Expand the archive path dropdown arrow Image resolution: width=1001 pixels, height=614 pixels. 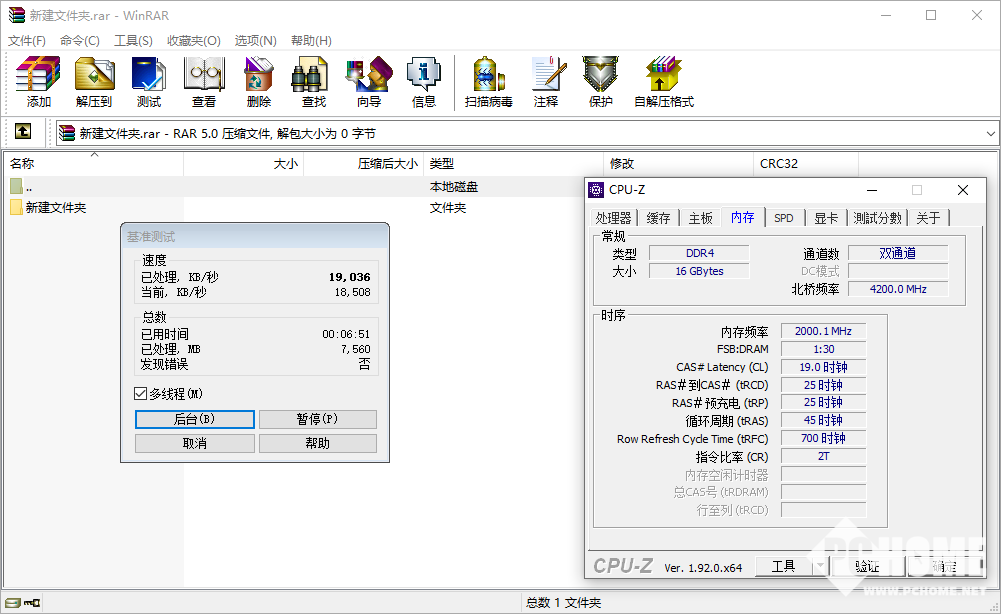tap(990, 133)
